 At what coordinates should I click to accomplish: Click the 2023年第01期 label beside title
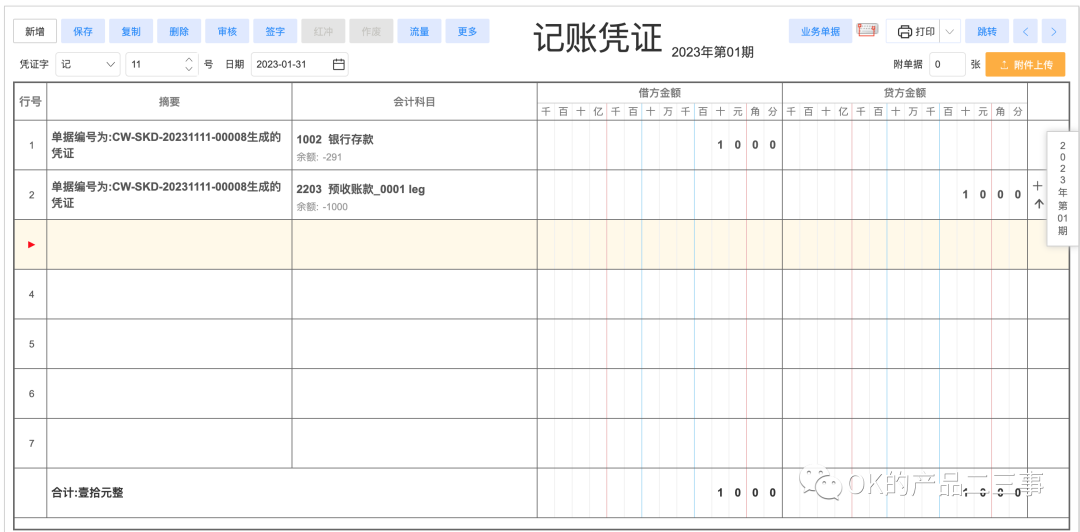[x=712, y=52]
